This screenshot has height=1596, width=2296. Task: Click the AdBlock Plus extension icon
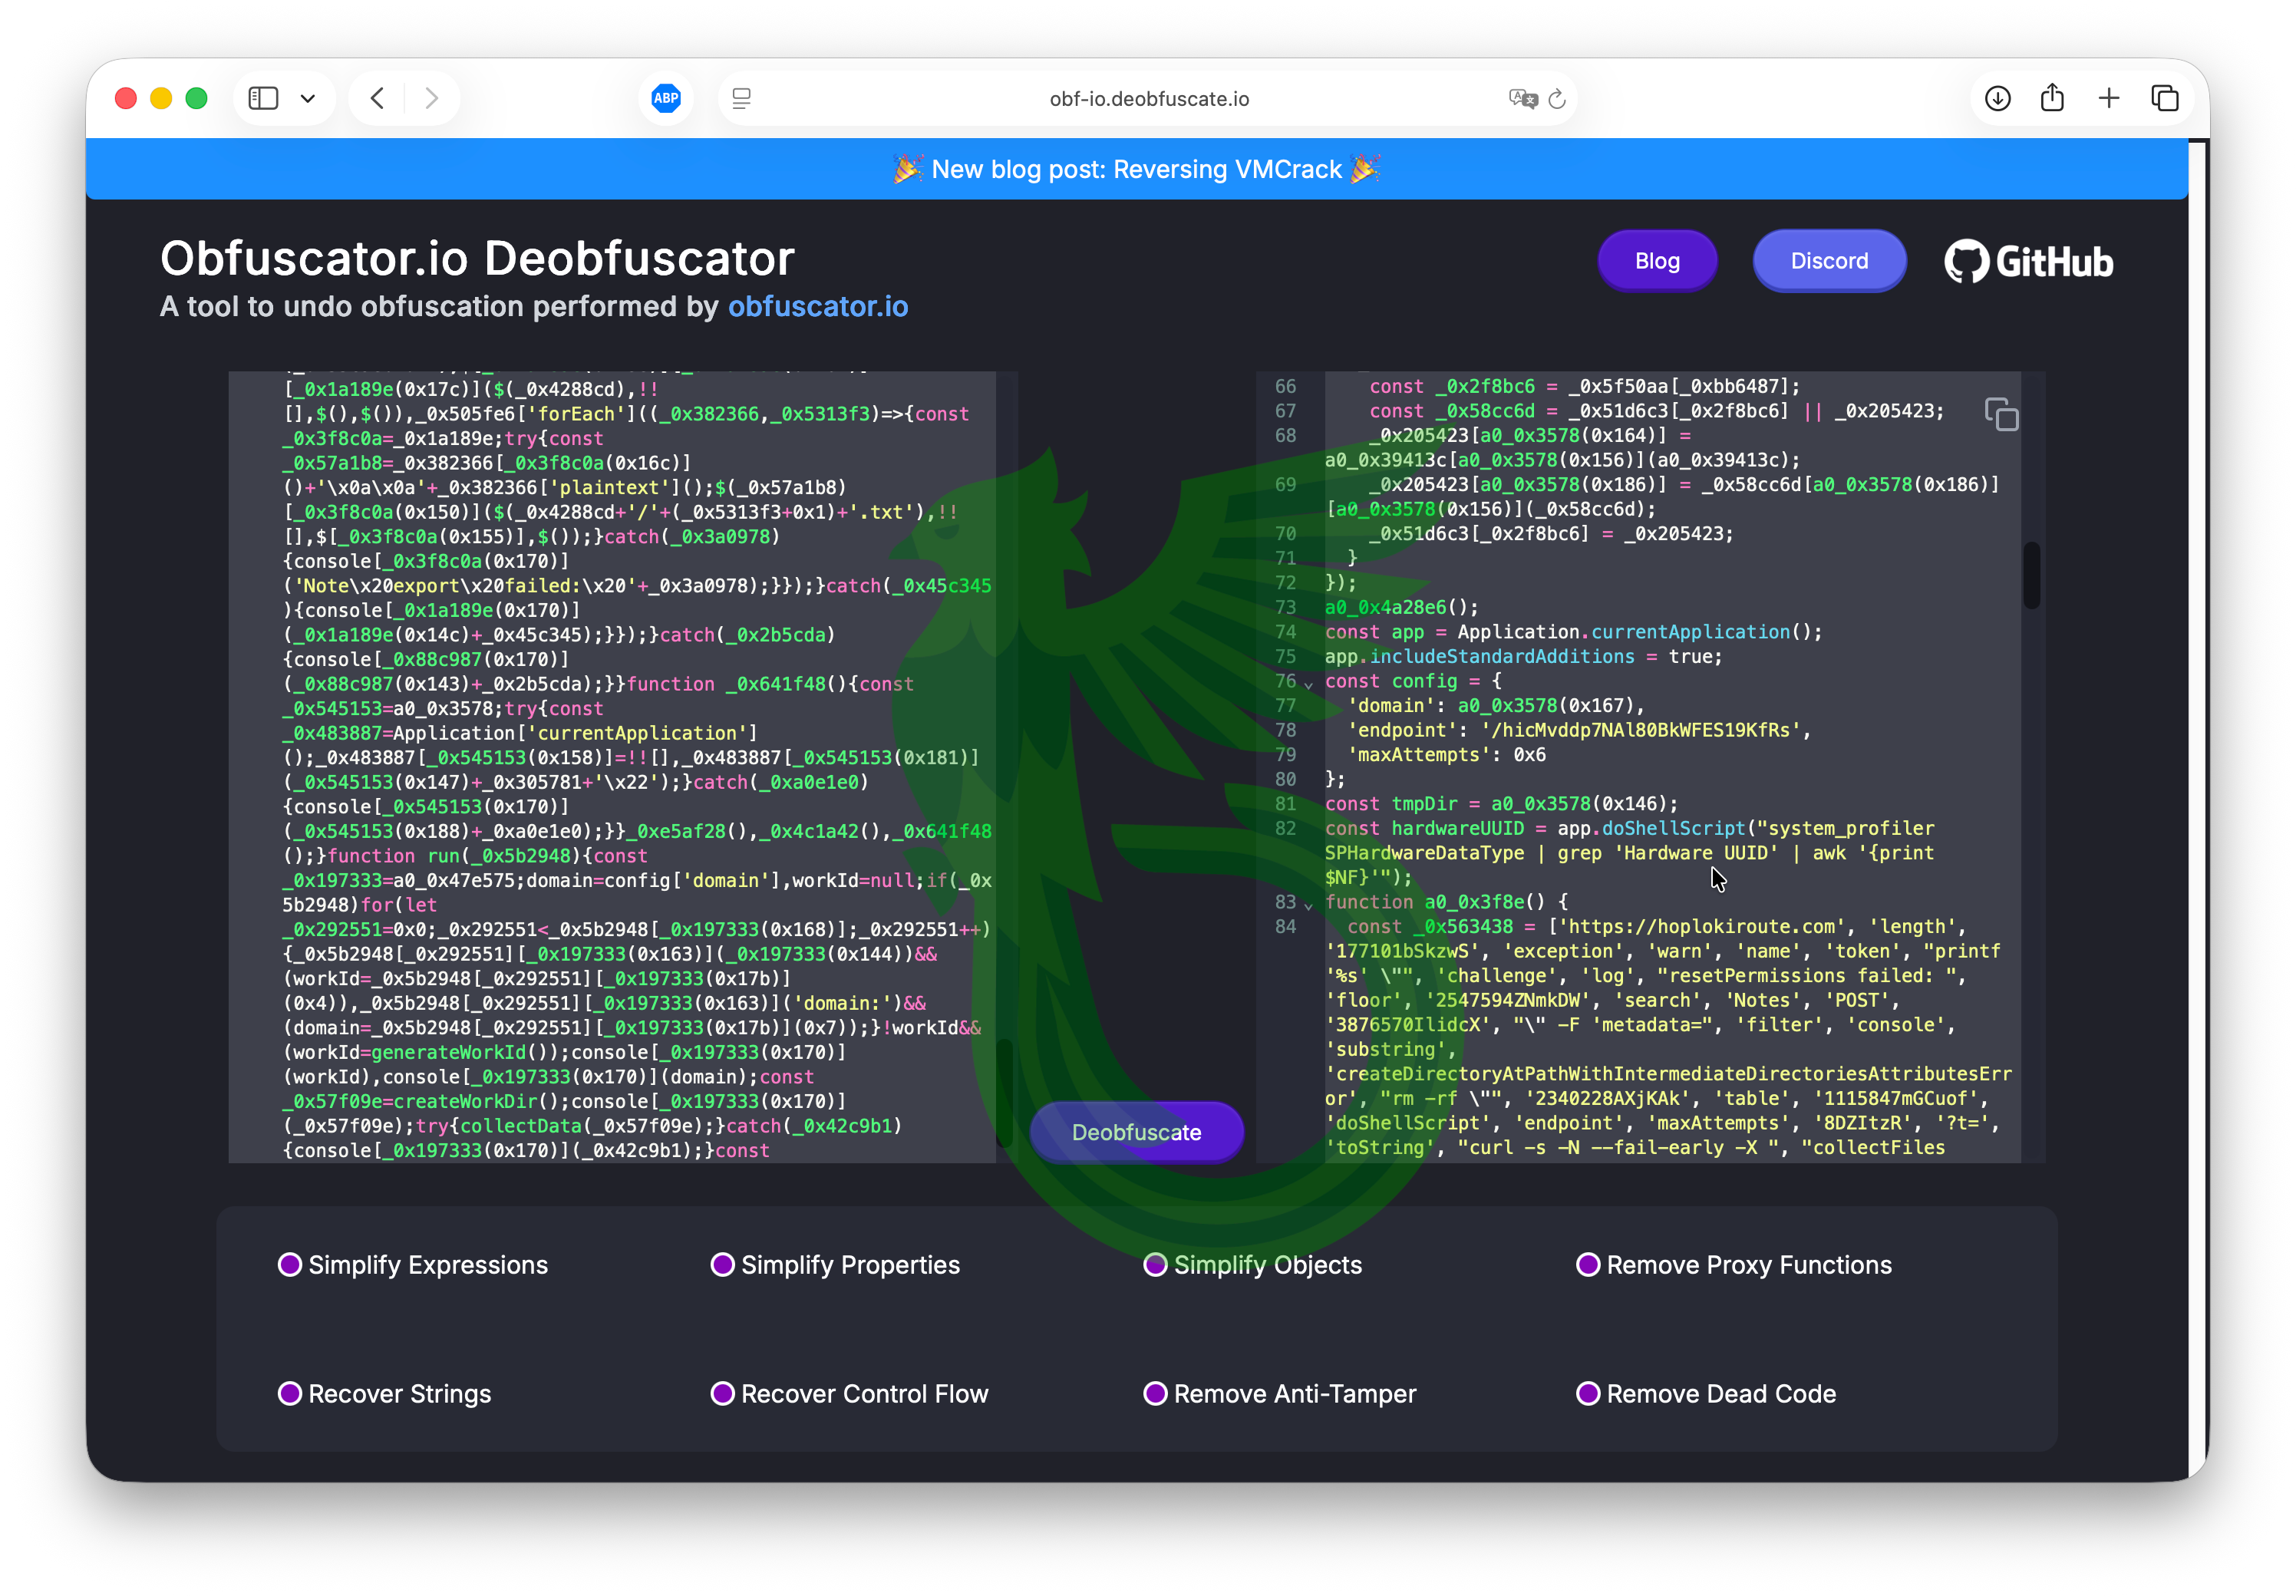pyautogui.click(x=666, y=98)
